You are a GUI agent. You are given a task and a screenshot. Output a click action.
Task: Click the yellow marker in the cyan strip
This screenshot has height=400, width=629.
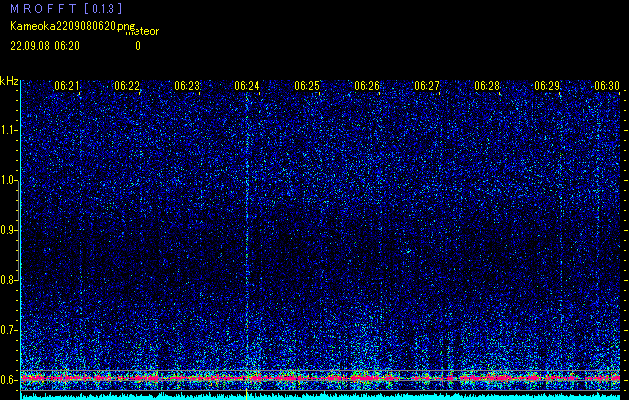tap(246, 394)
